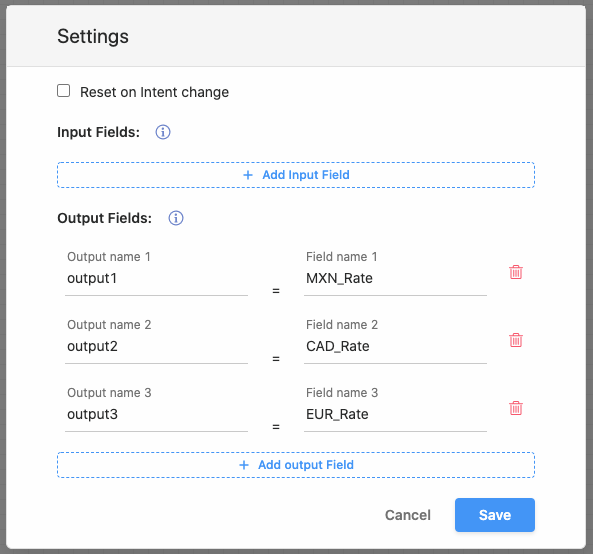The image size is (593, 554).
Task: Click the Add Input Field button
Action: 296,175
